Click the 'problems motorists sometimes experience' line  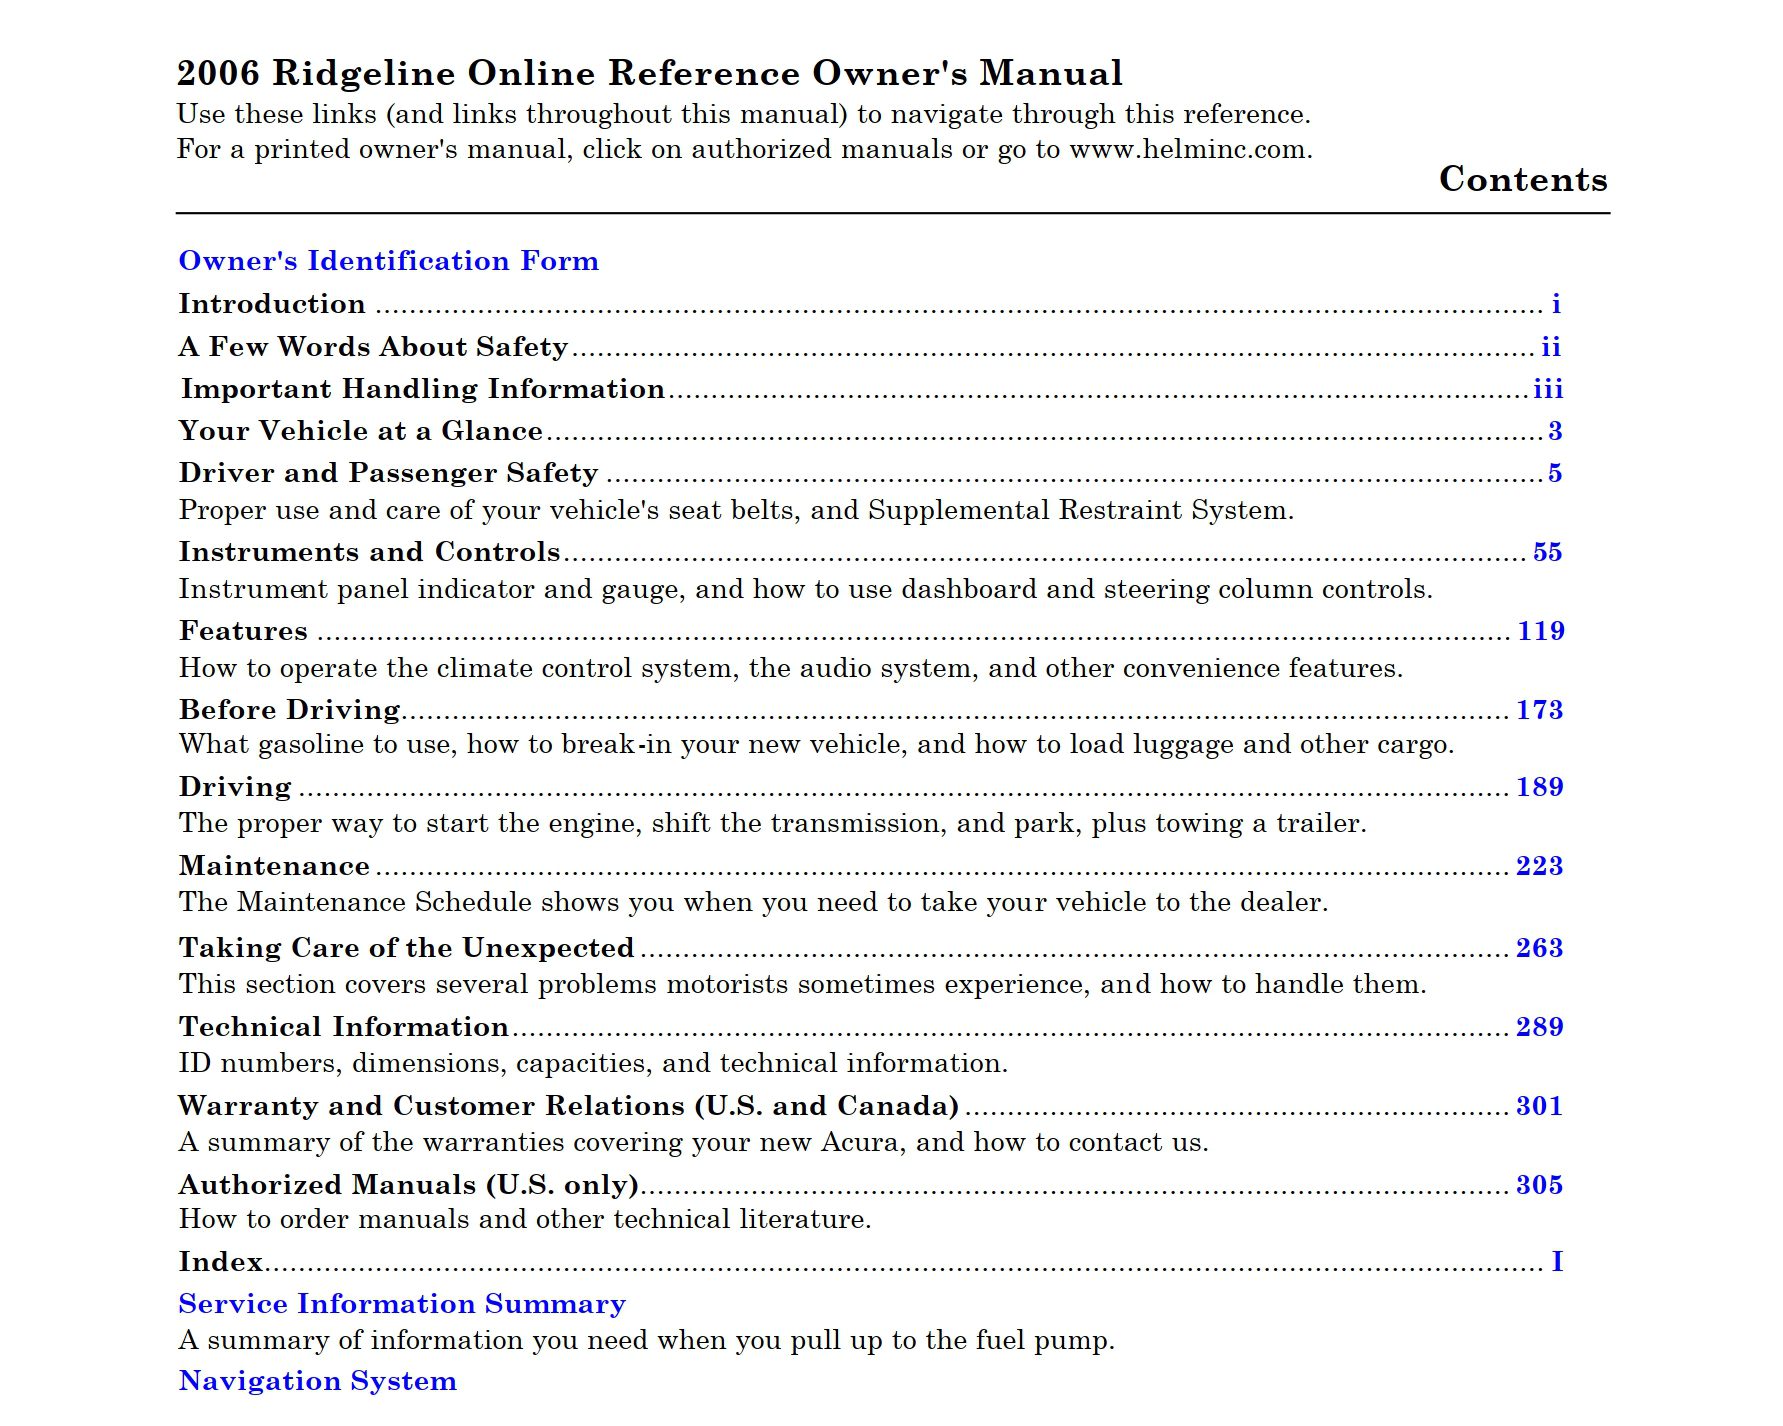pos(802,985)
